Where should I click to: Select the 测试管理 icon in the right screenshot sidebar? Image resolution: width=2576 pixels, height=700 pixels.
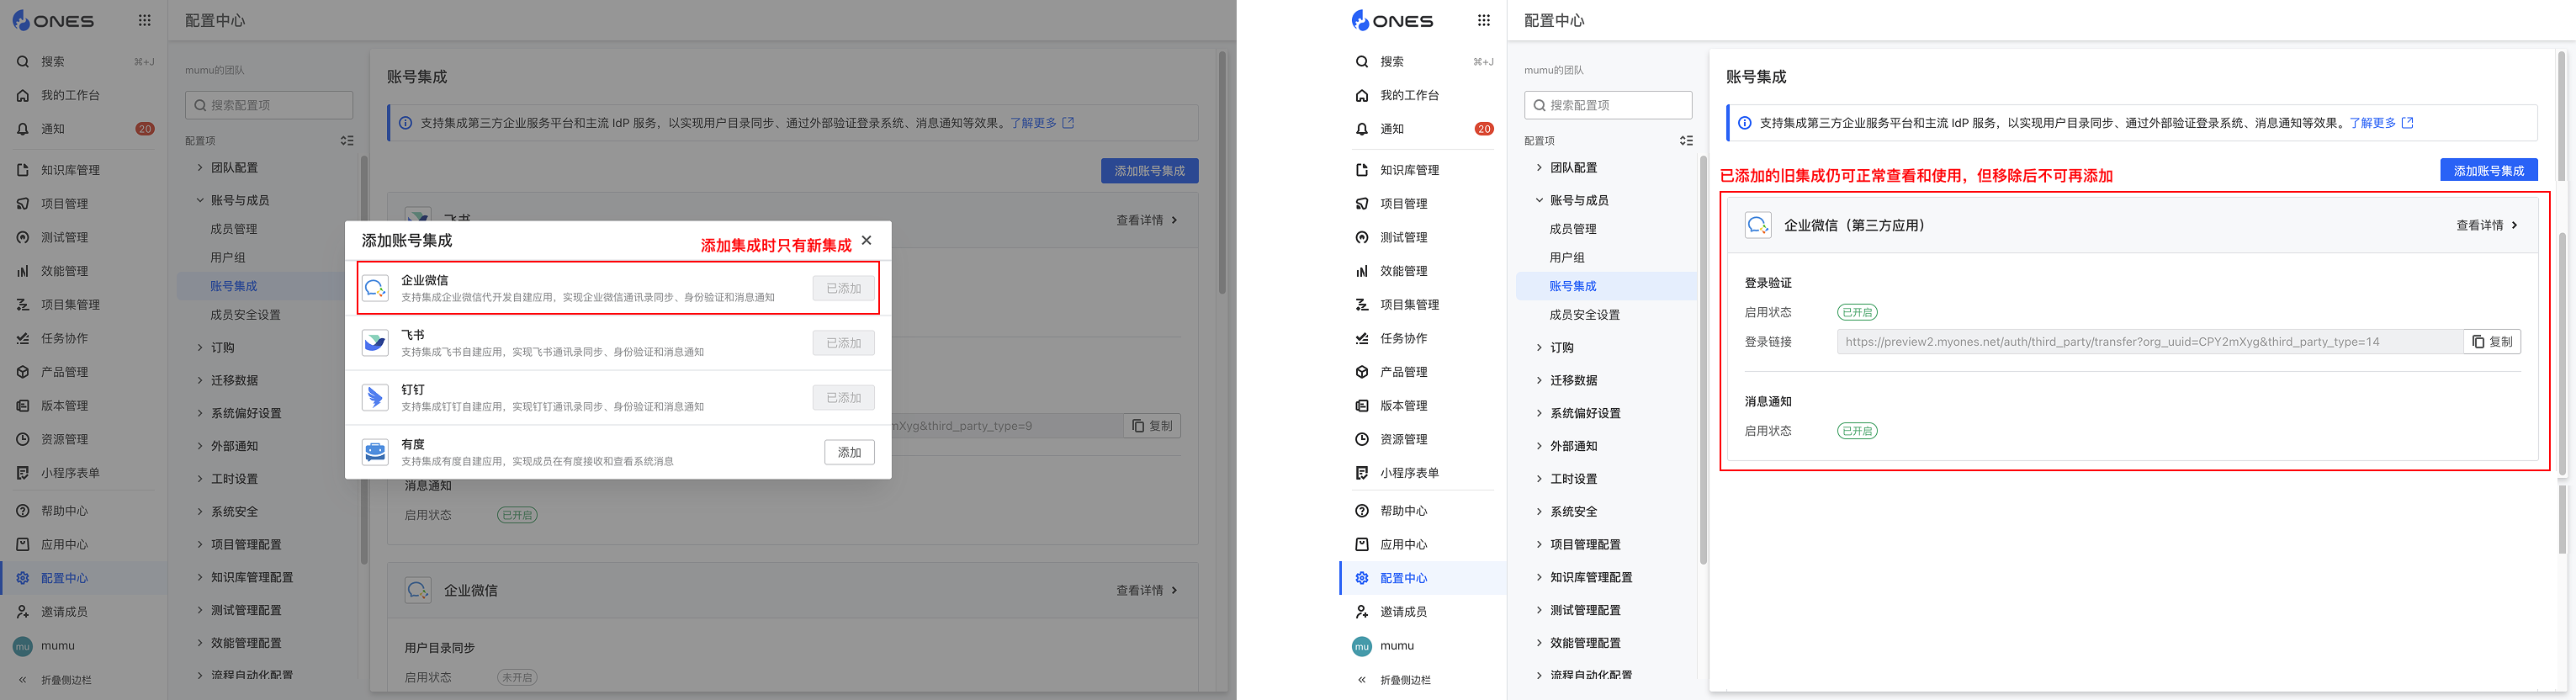(1361, 237)
